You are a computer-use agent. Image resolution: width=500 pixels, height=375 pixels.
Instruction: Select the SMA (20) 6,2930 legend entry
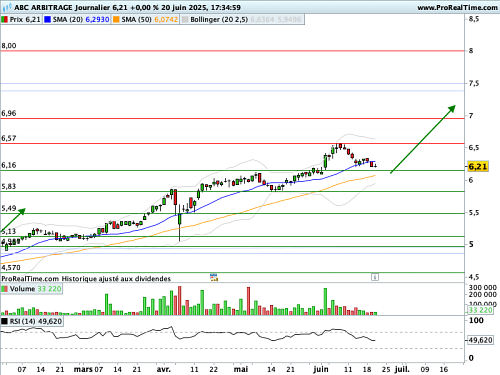[81, 20]
